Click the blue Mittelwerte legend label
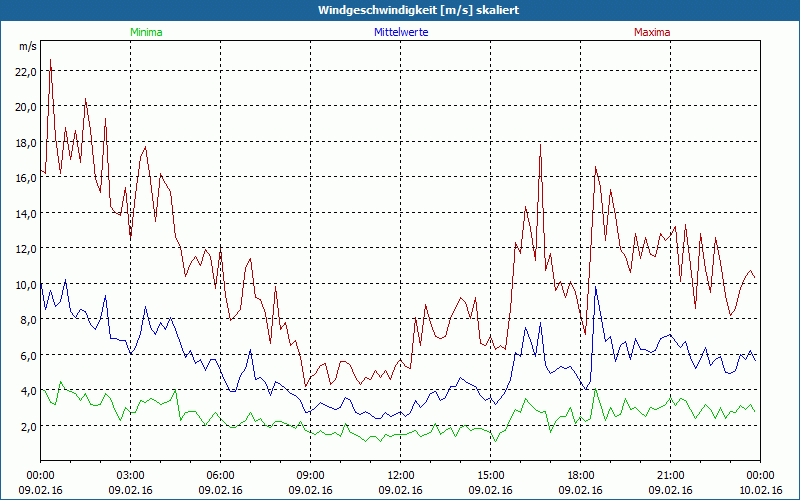800x500 pixels. coord(401,32)
